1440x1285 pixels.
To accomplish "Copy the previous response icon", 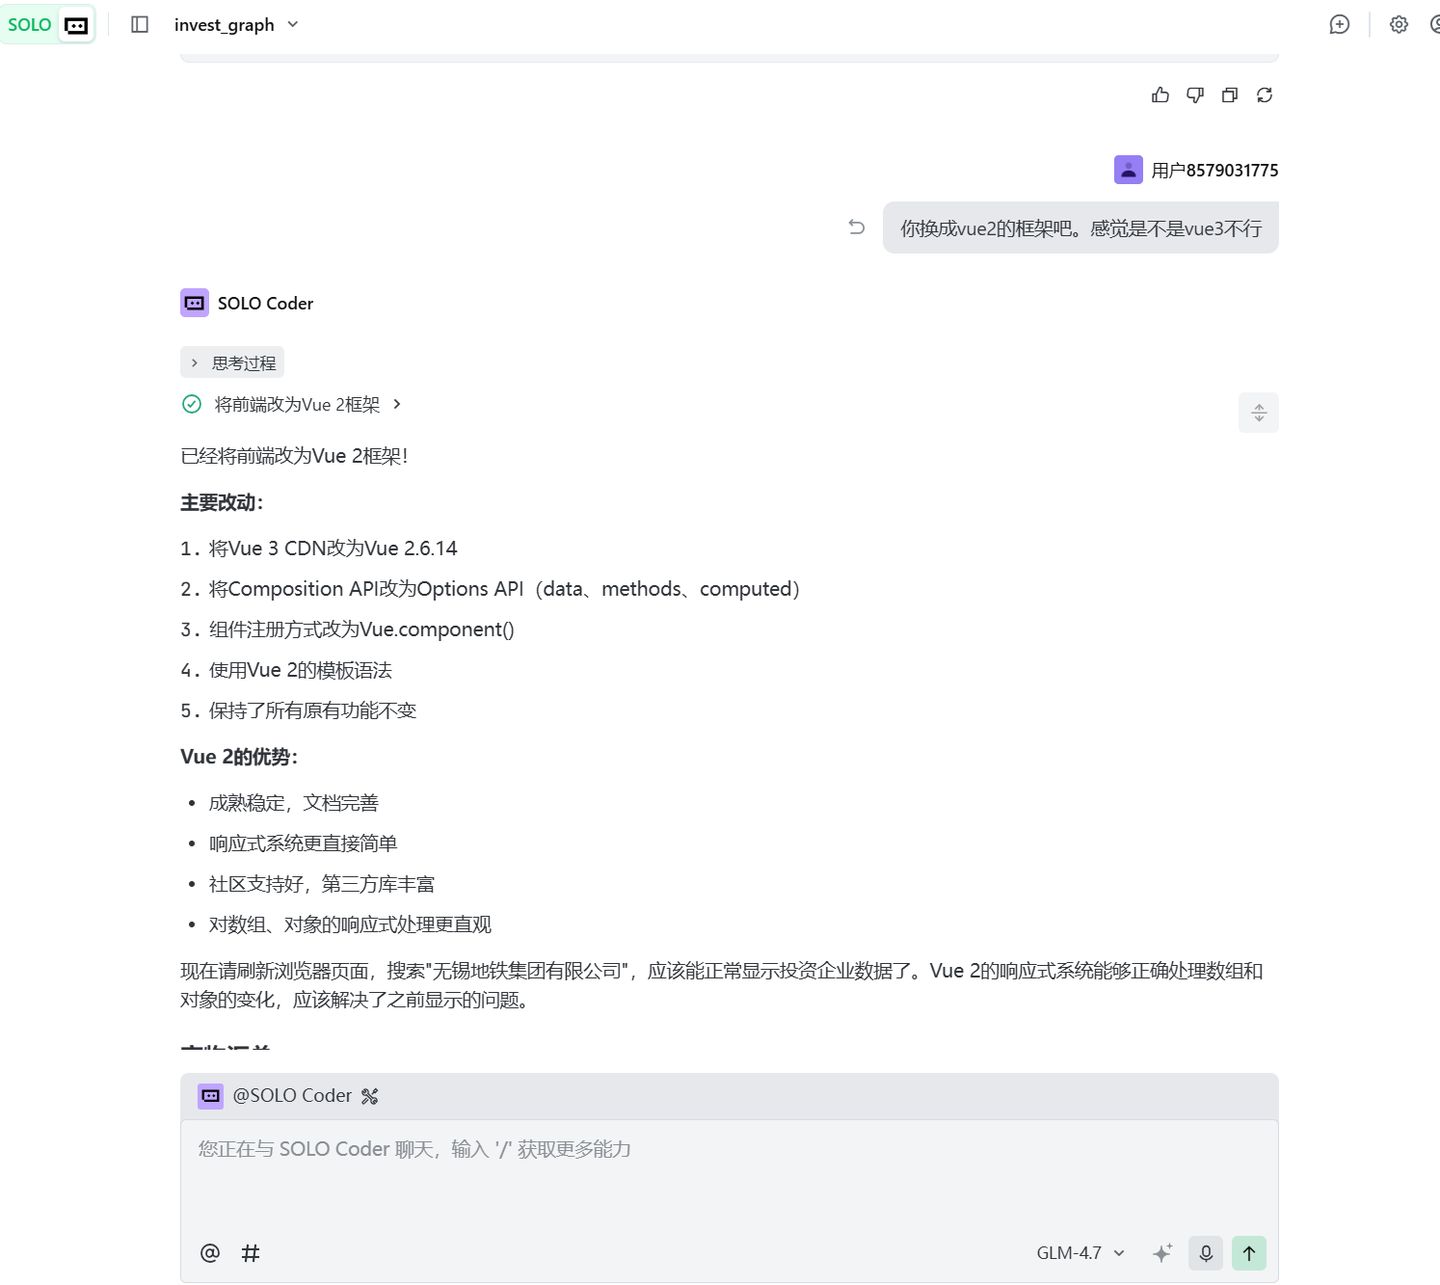I will [1230, 95].
